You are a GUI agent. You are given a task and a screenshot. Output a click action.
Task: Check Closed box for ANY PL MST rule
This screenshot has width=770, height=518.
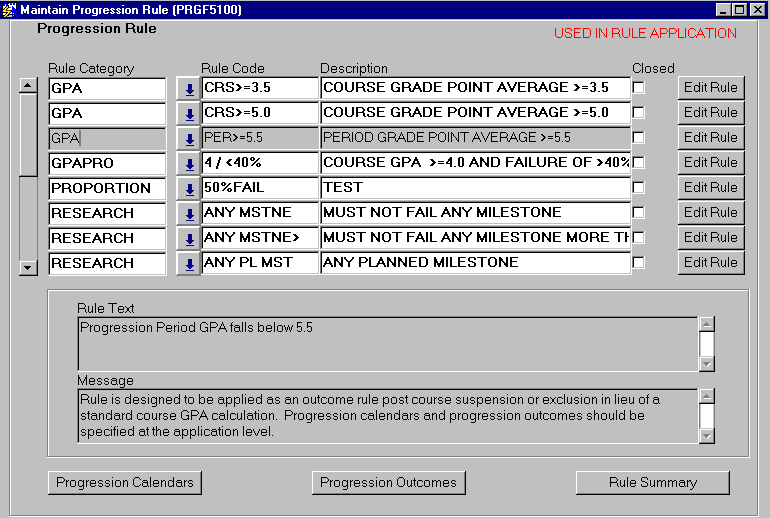point(639,263)
